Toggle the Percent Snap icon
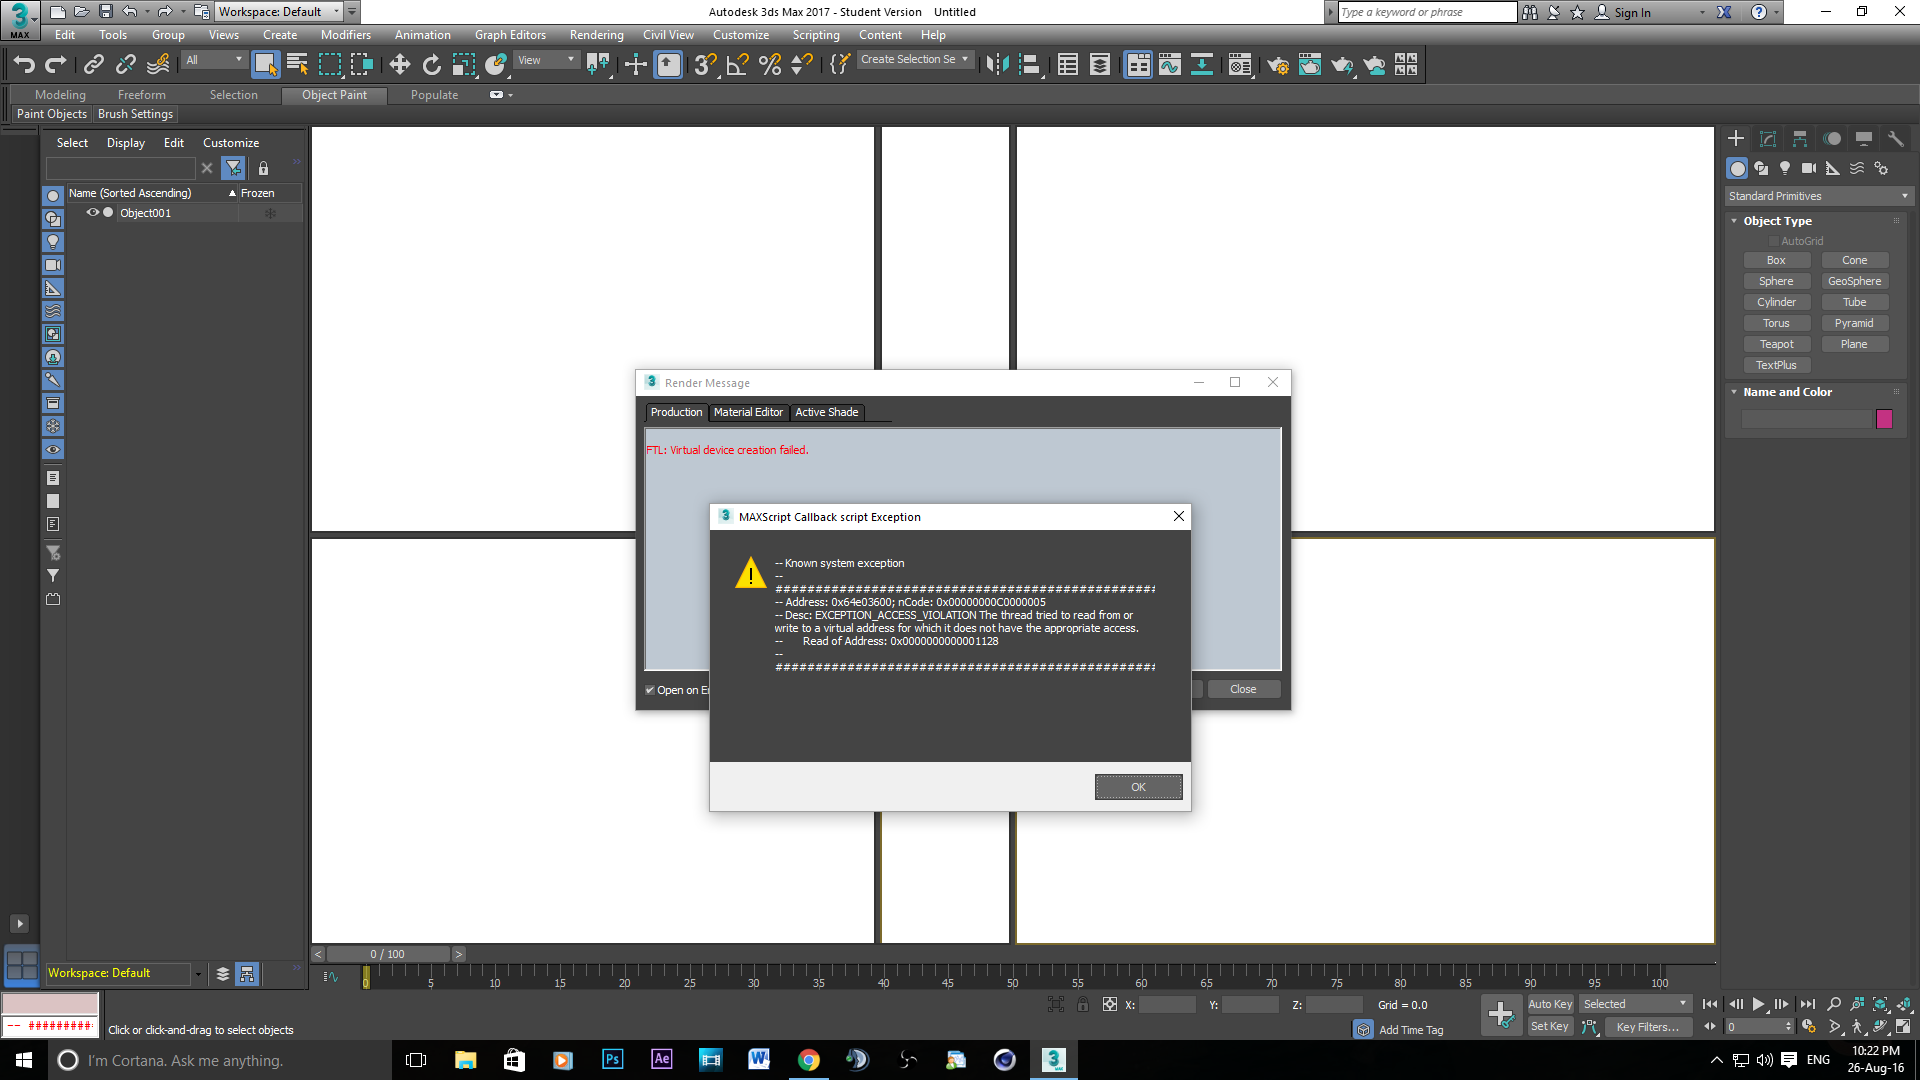 click(x=770, y=65)
